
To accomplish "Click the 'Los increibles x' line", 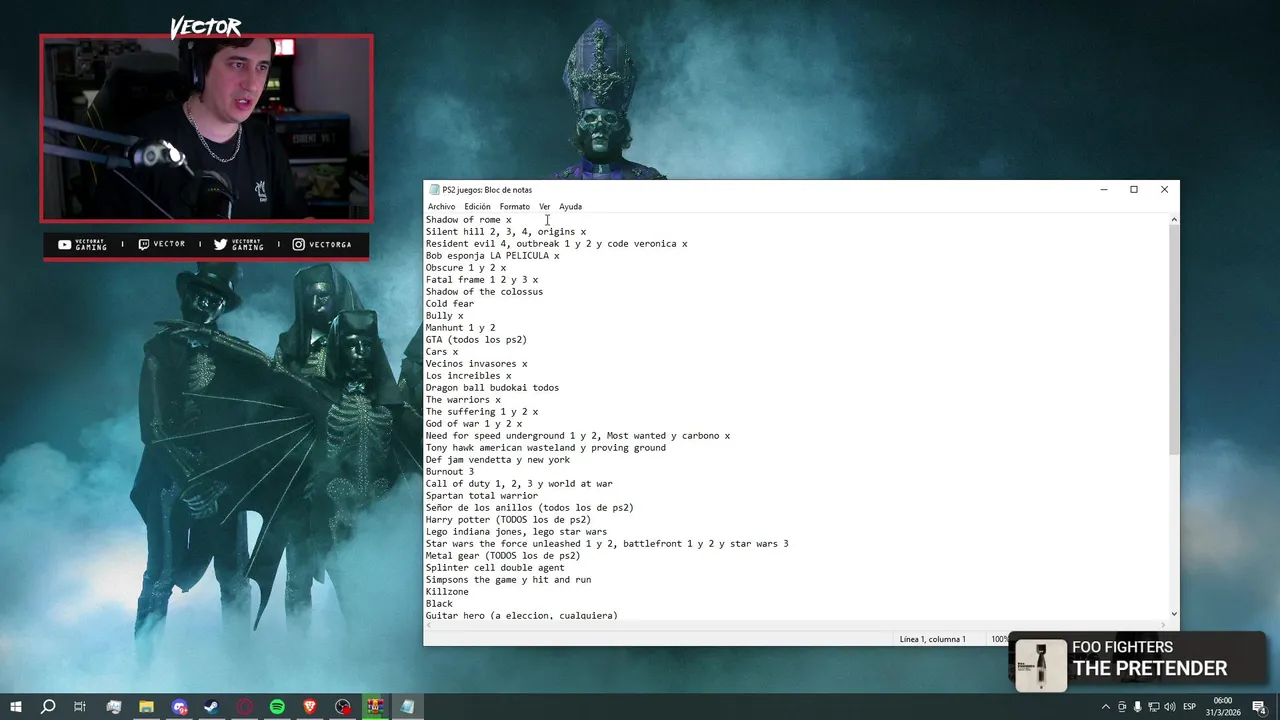I will (x=468, y=376).
